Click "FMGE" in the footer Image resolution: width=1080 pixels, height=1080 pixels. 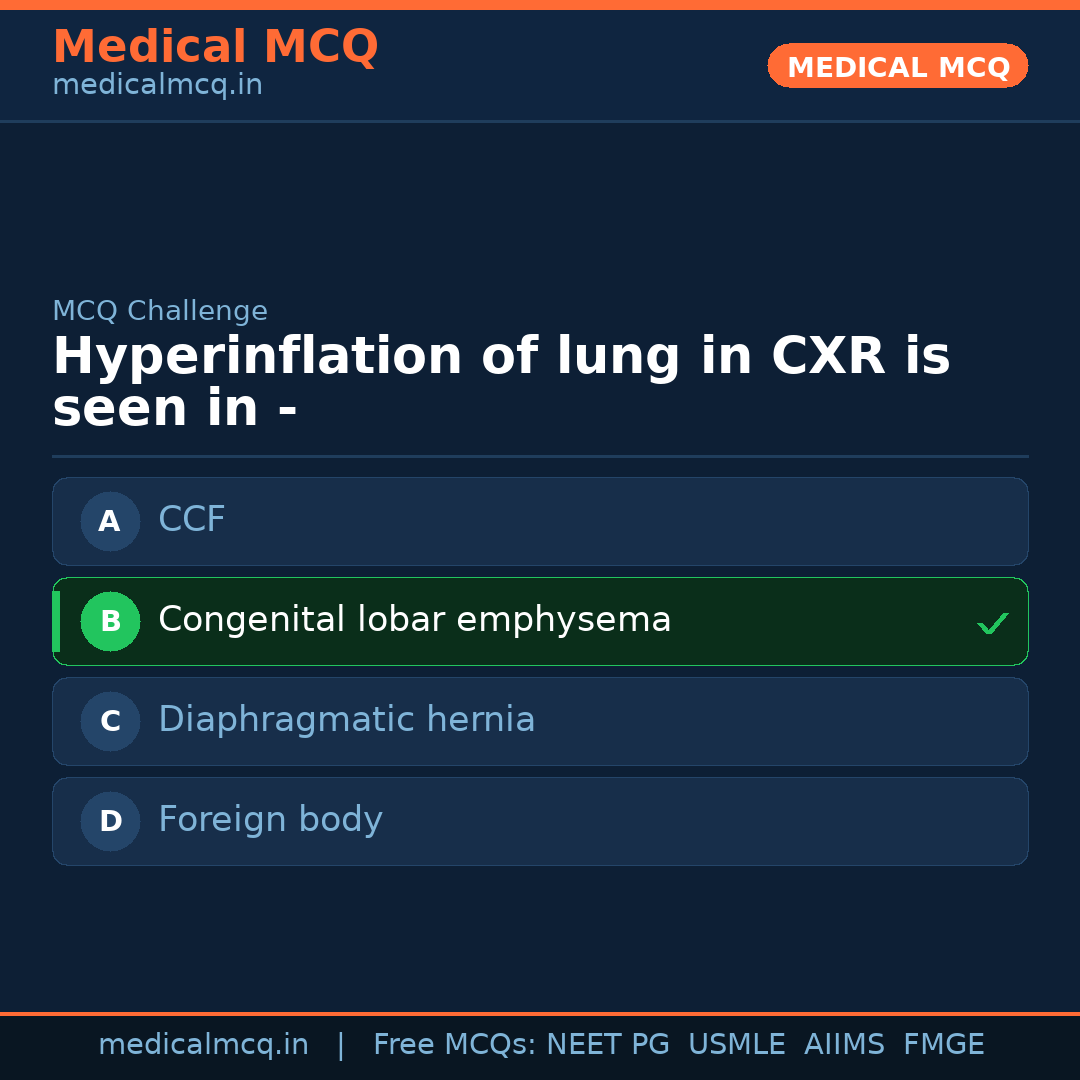click(943, 1045)
